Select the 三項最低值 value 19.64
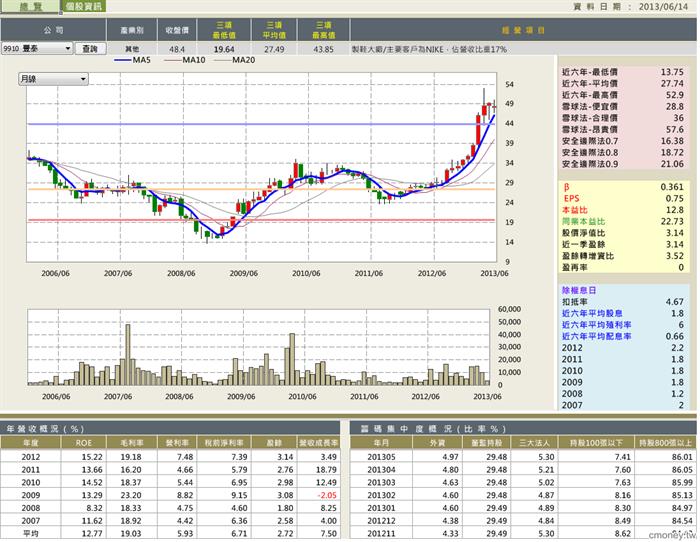 point(224,49)
